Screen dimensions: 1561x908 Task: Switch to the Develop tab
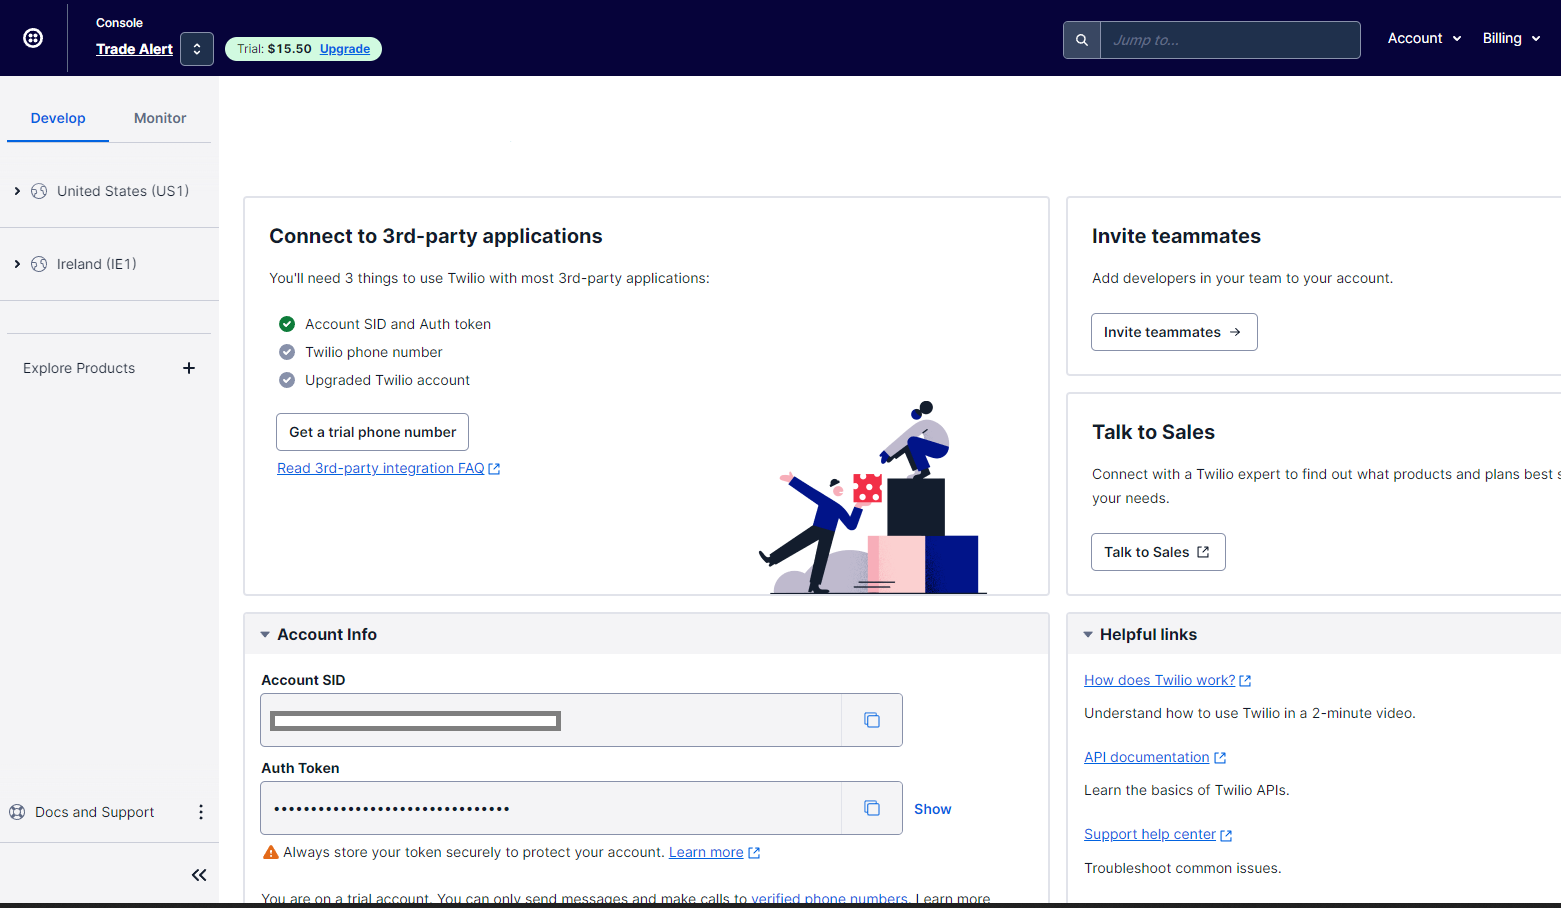click(x=58, y=118)
